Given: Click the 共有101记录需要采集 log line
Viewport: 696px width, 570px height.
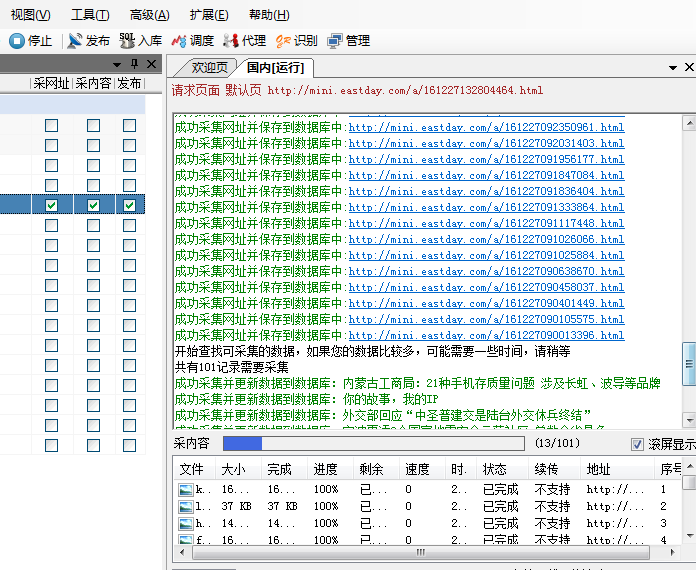Looking at the screenshot, I should 232,367.
